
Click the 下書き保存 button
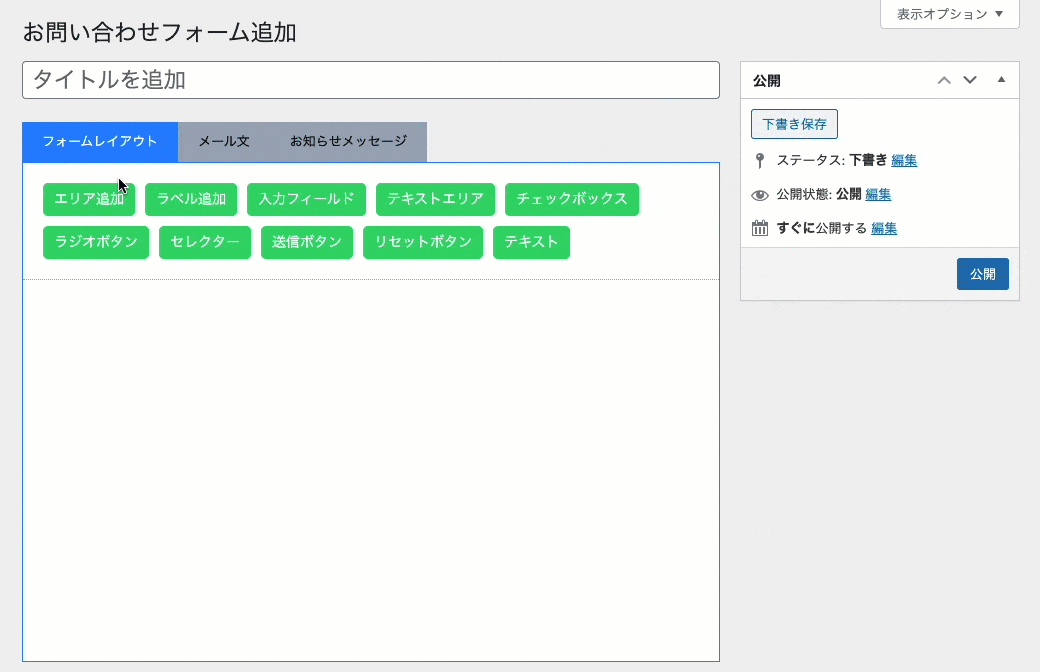click(x=794, y=124)
